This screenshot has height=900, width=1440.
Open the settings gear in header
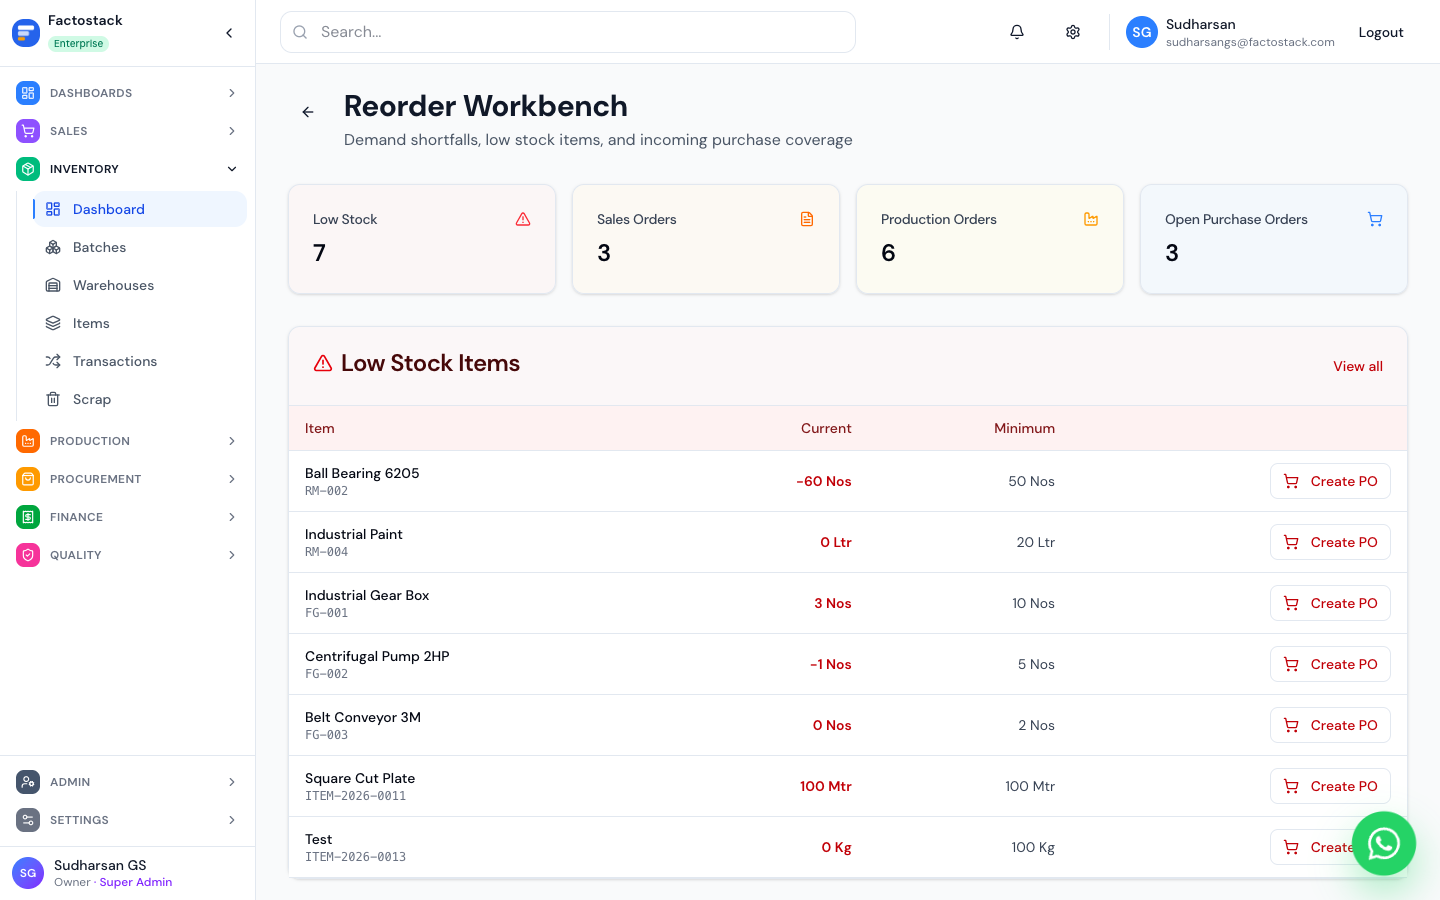click(1073, 32)
